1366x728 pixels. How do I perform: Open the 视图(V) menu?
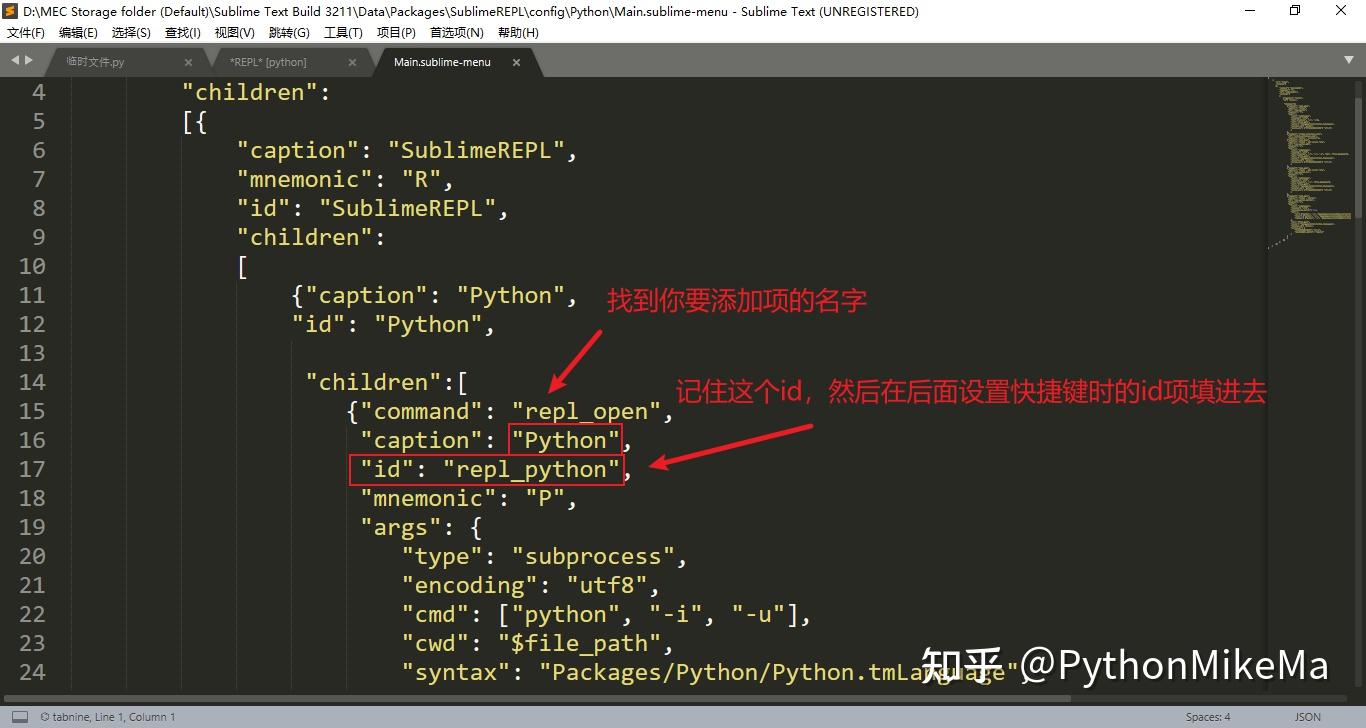pyautogui.click(x=234, y=32)
